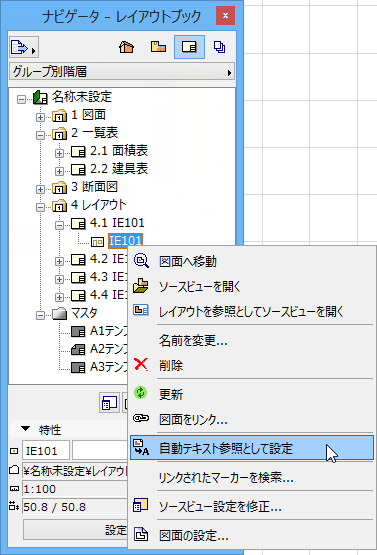Select the 2.2 建具表 layout icon

(78, 170)
